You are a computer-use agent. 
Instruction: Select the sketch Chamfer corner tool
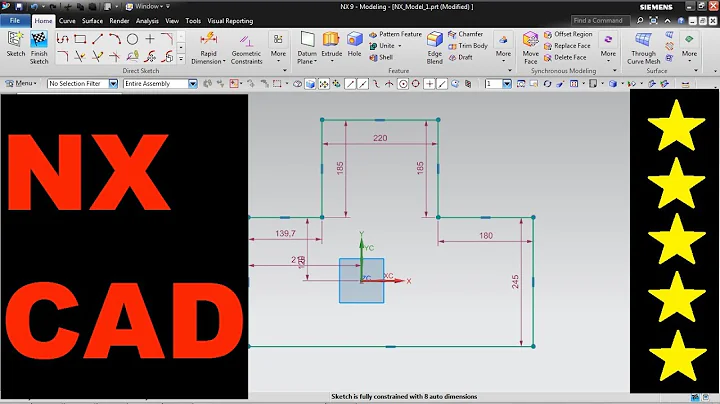(x=167, y=39)
